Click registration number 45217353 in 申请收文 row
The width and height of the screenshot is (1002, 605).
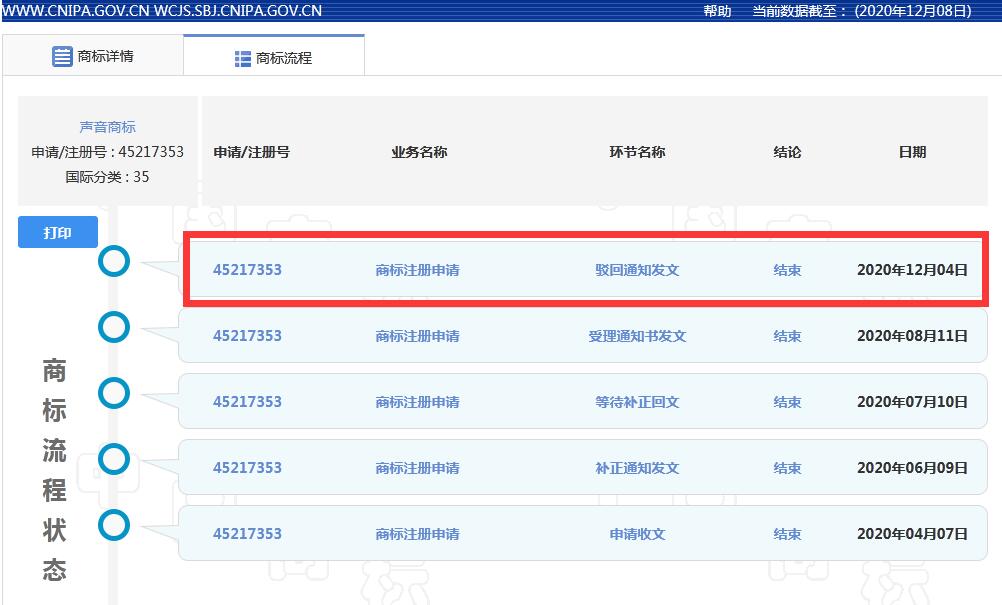point(247,533)
